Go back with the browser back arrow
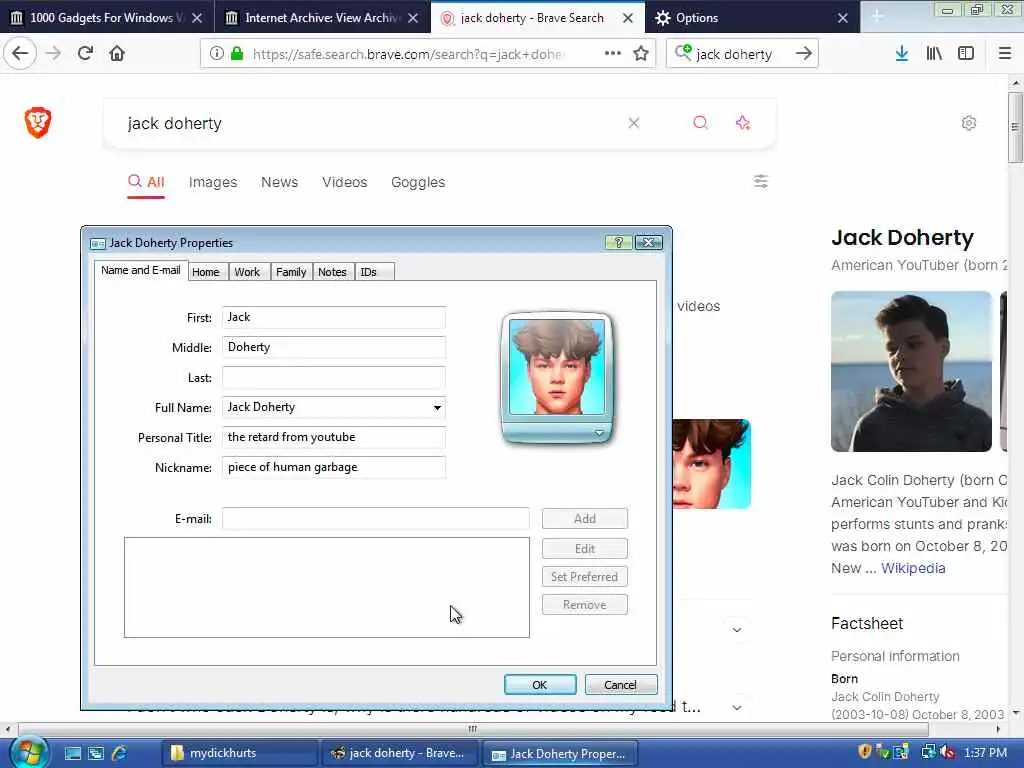 (20, 54)
